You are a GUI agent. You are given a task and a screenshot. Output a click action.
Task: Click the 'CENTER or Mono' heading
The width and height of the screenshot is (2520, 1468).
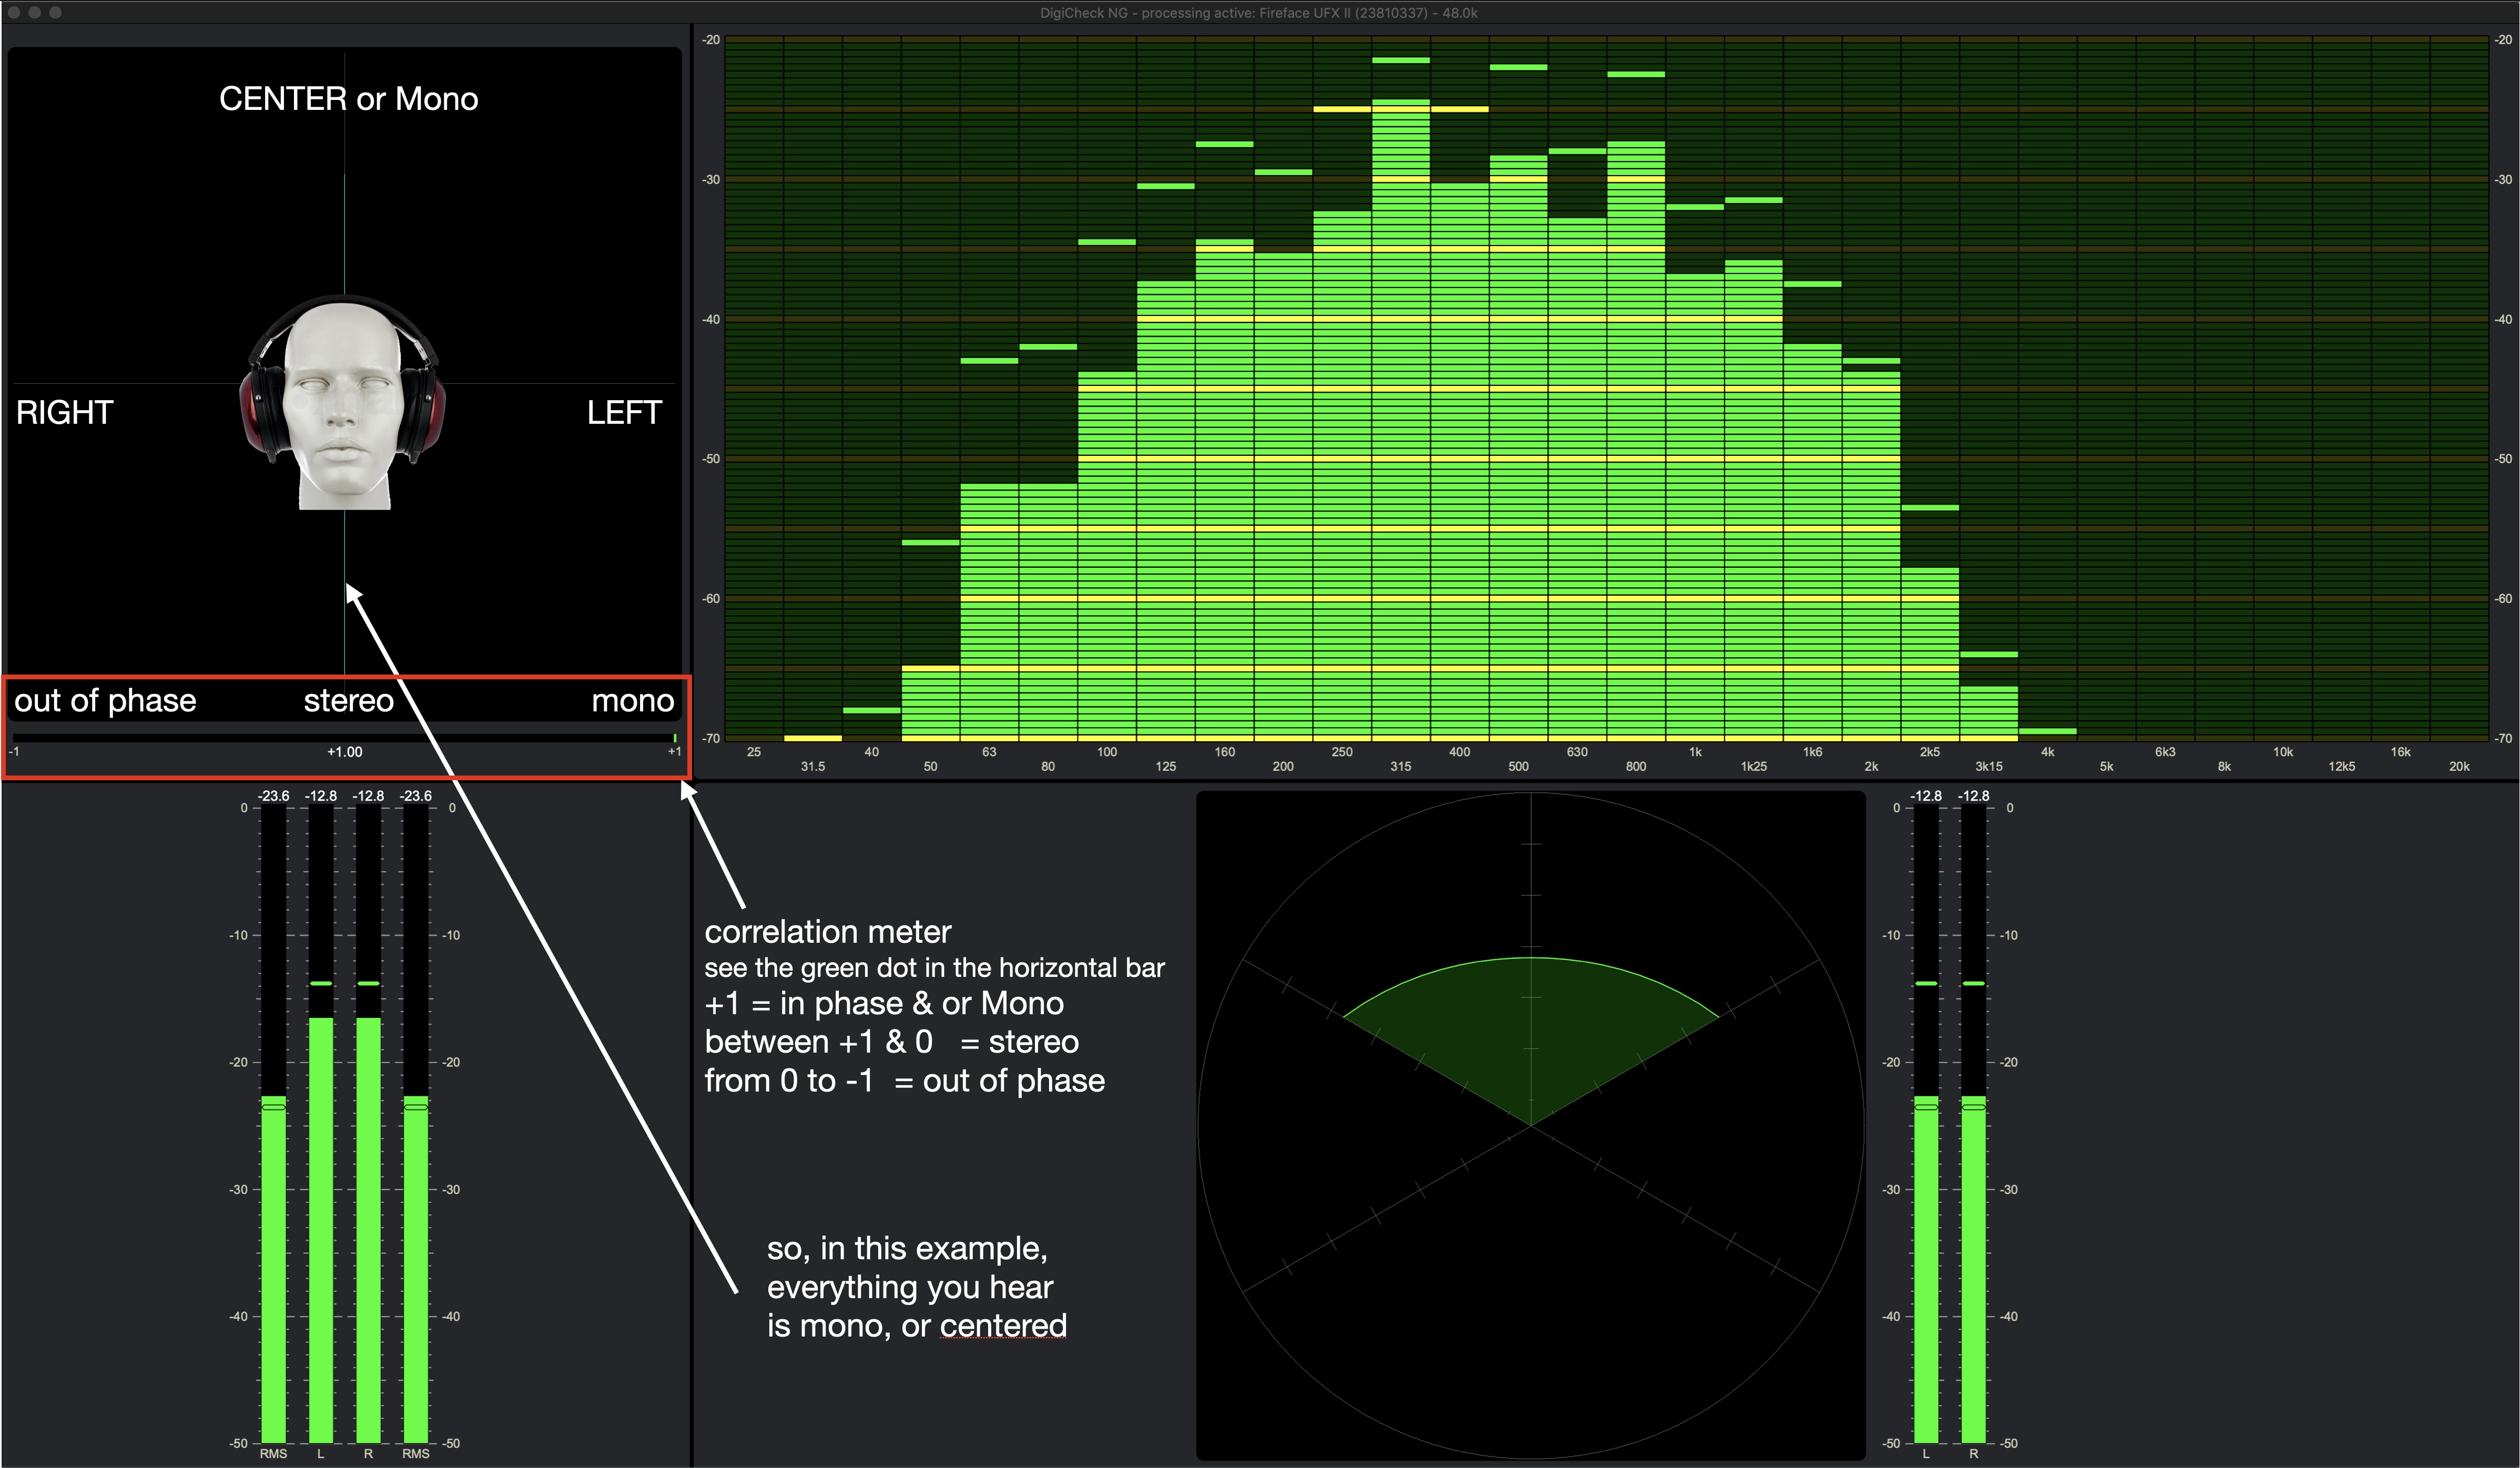tap(348, 99)
